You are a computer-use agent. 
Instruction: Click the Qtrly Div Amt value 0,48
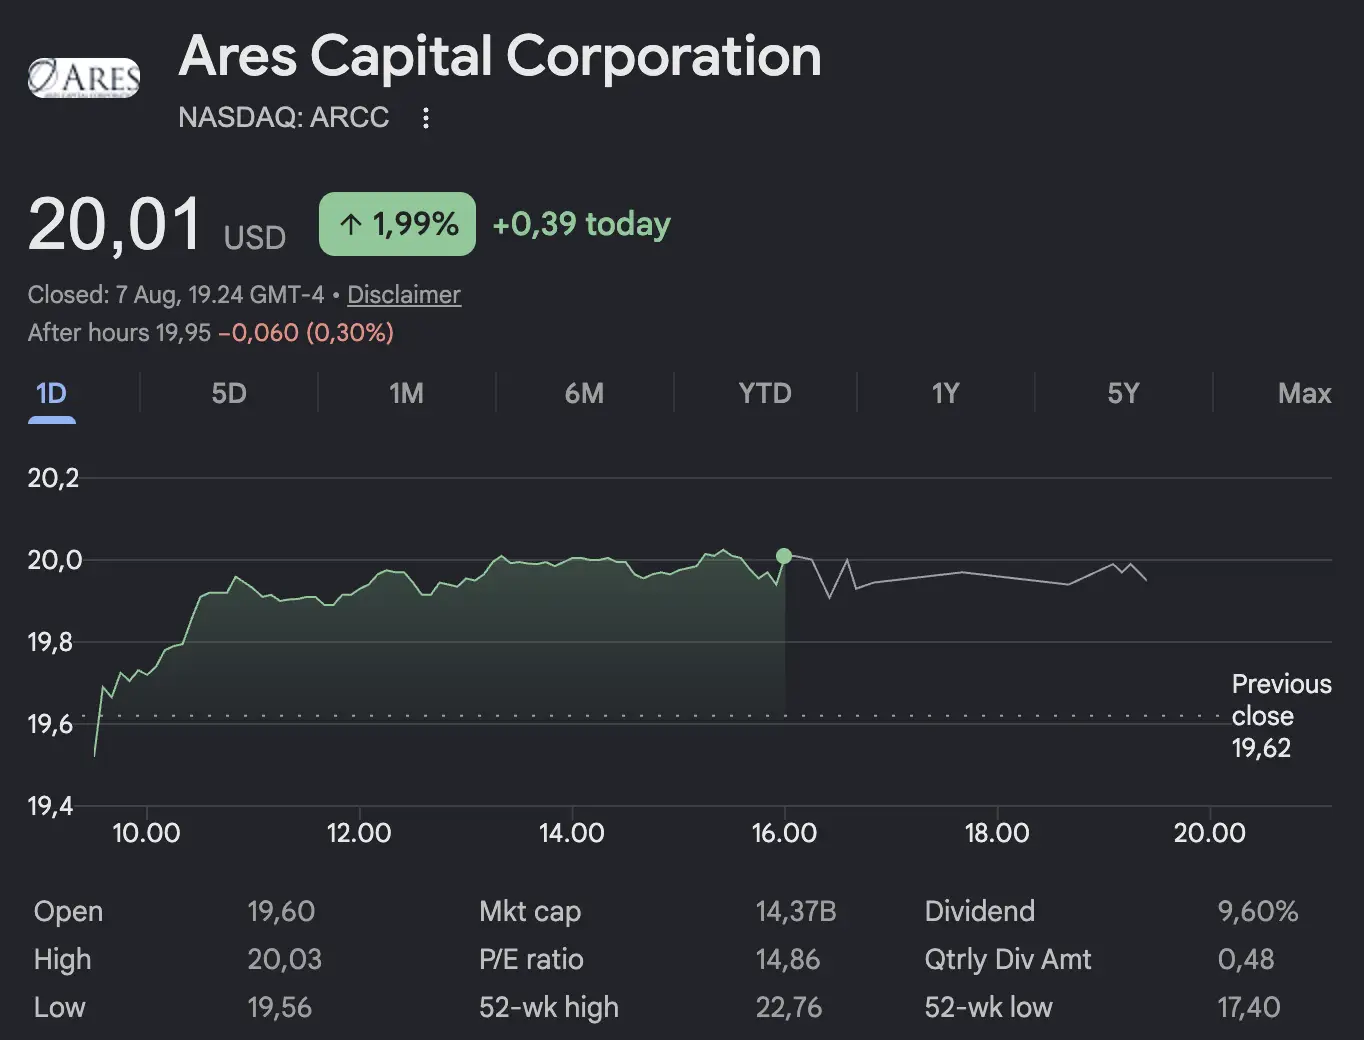1246,959
